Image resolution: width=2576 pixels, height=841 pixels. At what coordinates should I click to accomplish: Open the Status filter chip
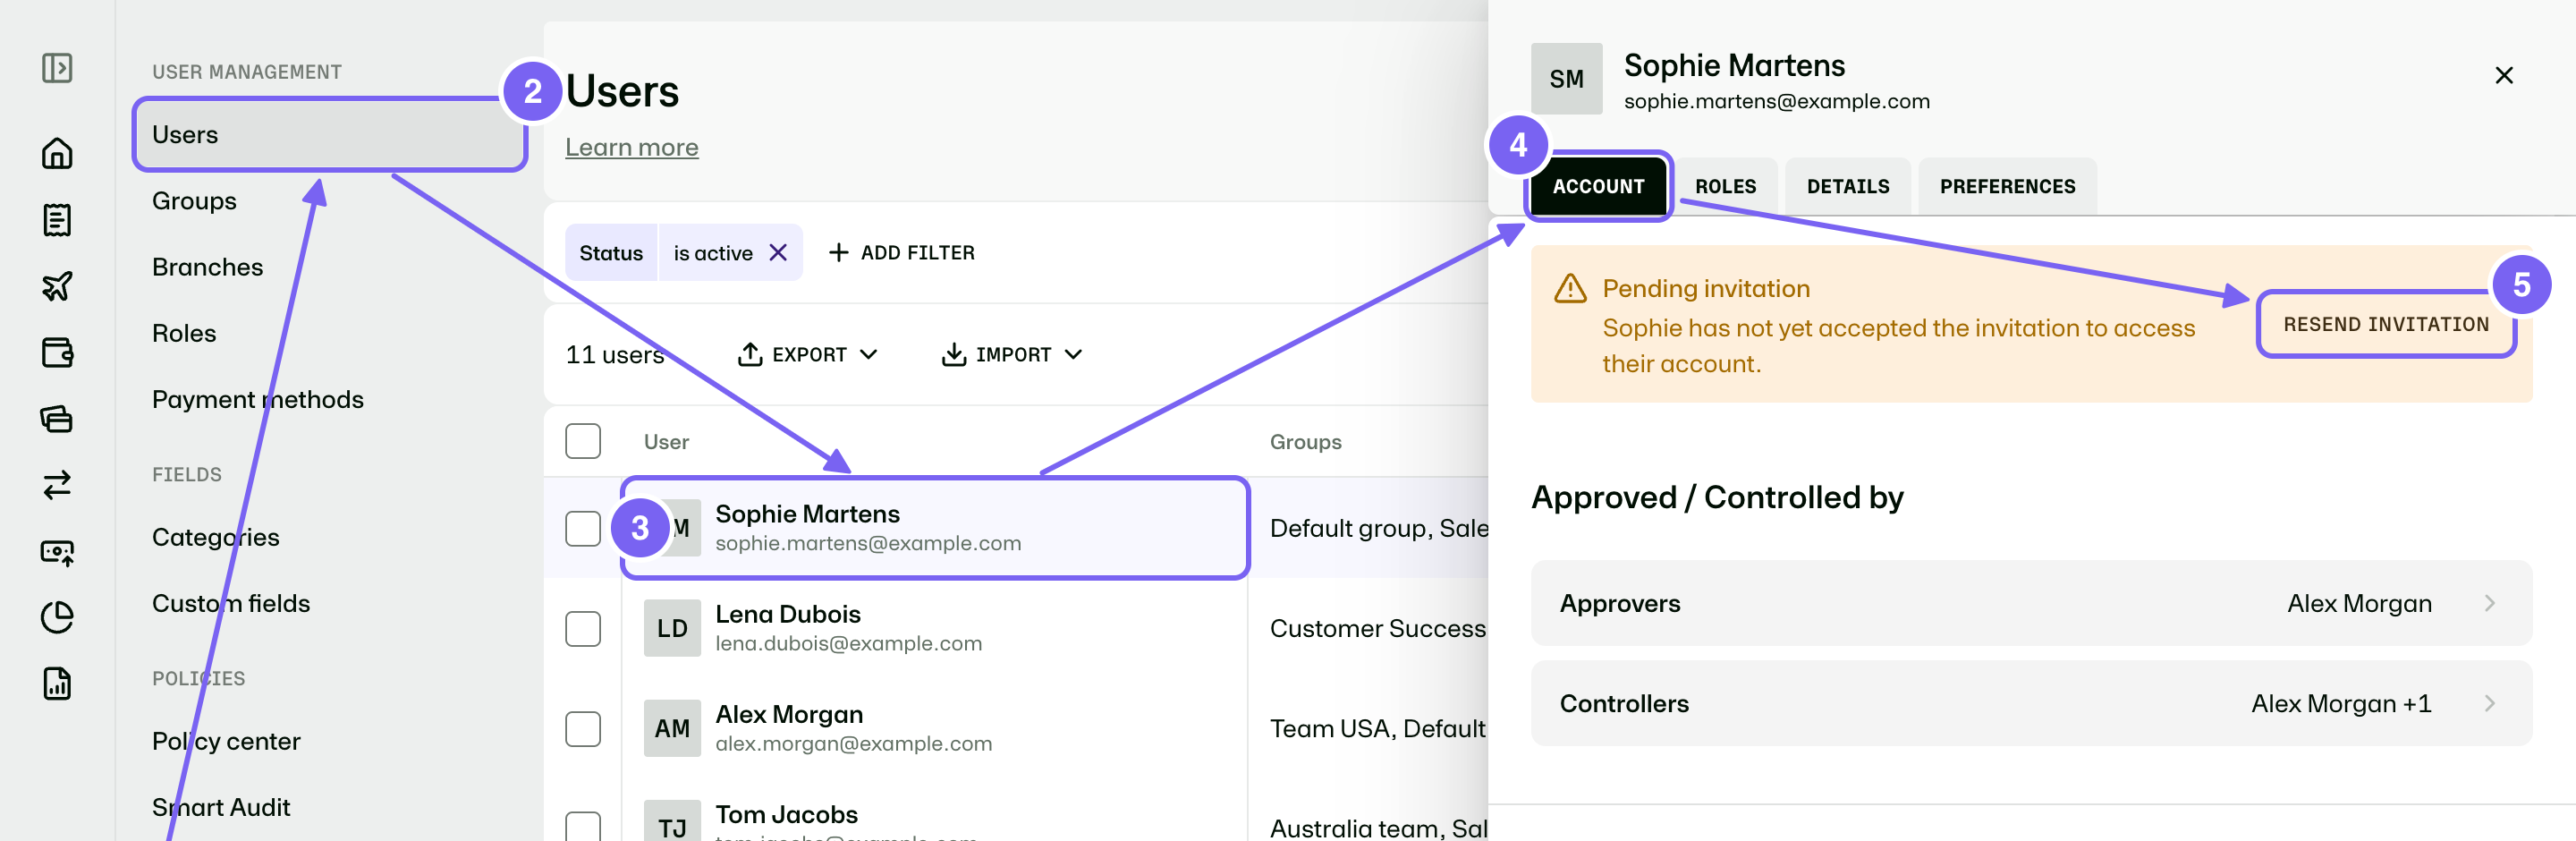pyautogui.click(x=611, y=253)
